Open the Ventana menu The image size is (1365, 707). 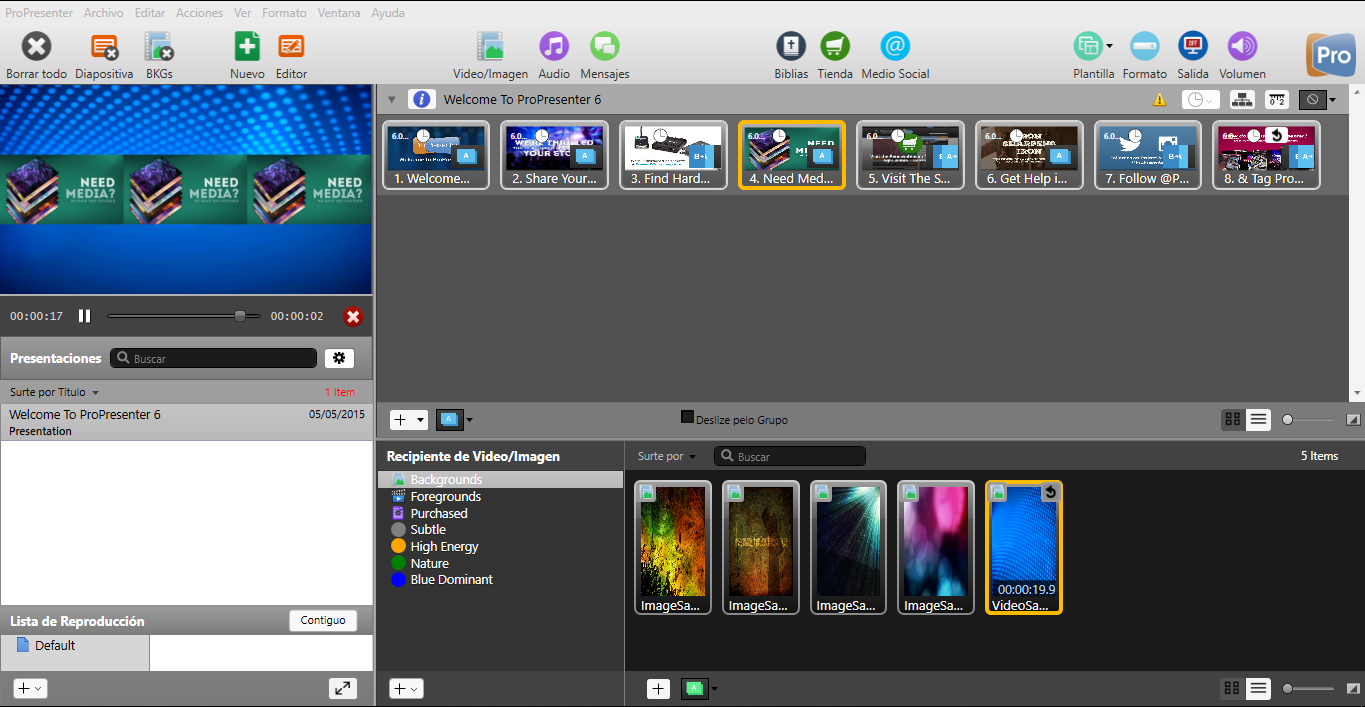point(339,13)
